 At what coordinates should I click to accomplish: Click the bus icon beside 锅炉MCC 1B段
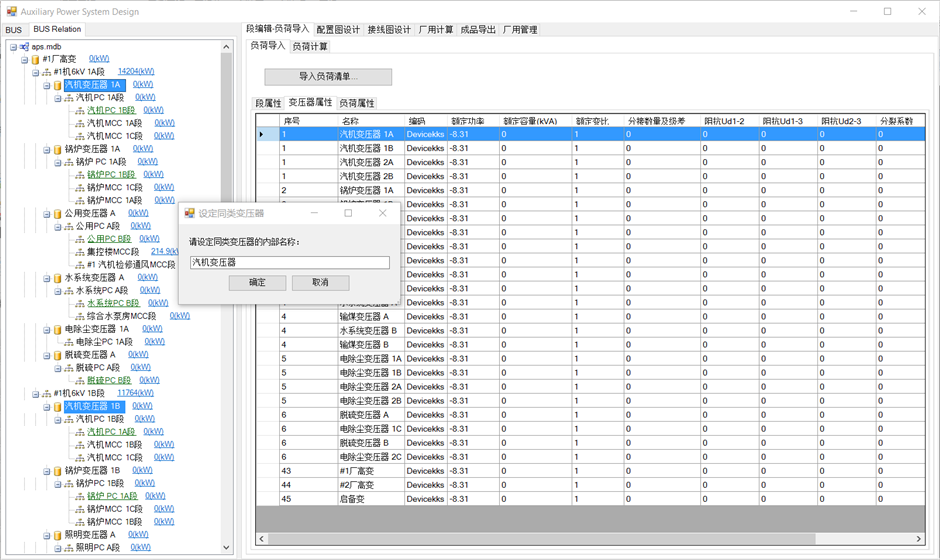pos(80,522)
